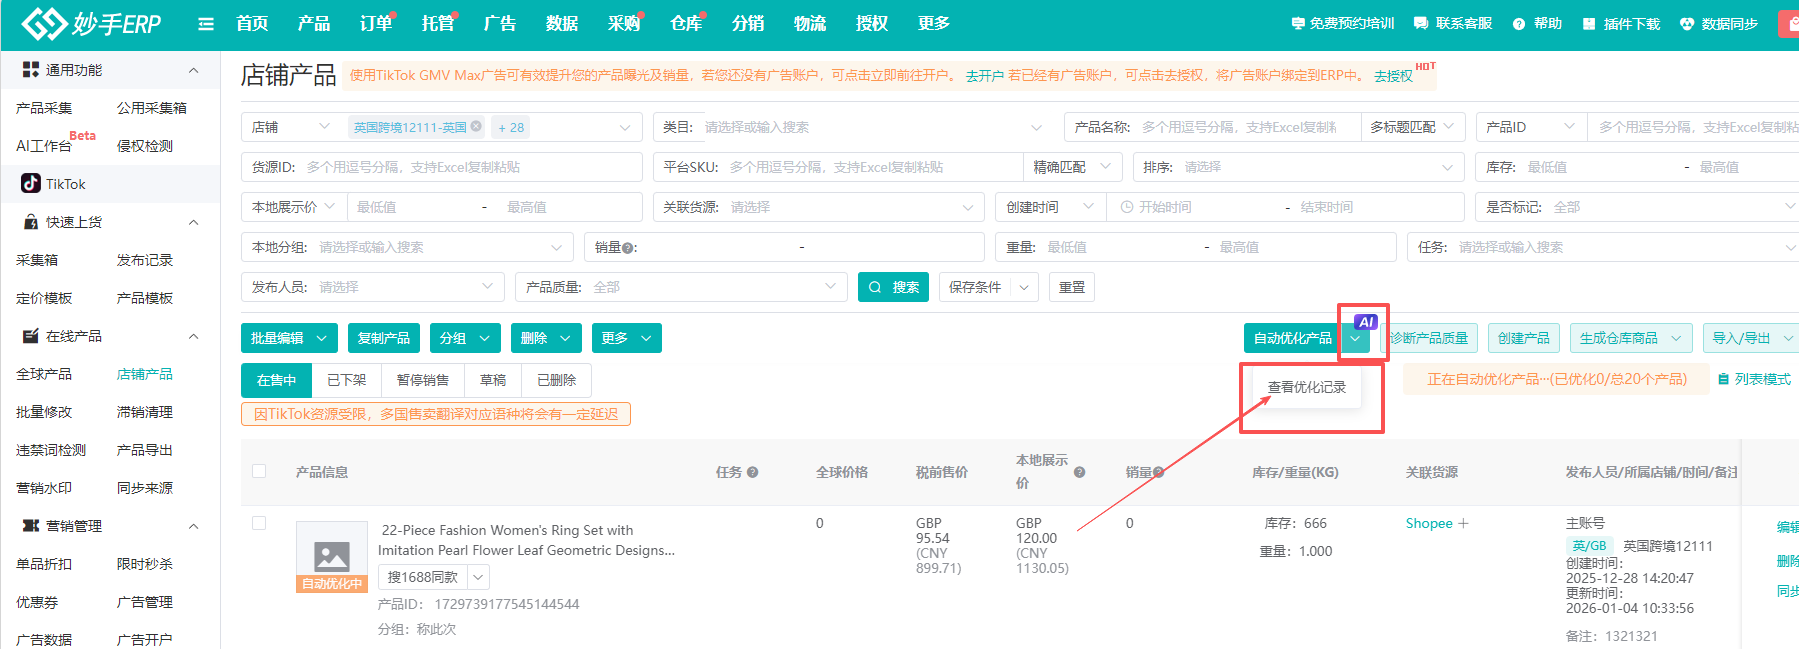1799x649 pixels.
Task: Remove the 英国跨境12111-英国 store tag
Action: pos(476,127)
